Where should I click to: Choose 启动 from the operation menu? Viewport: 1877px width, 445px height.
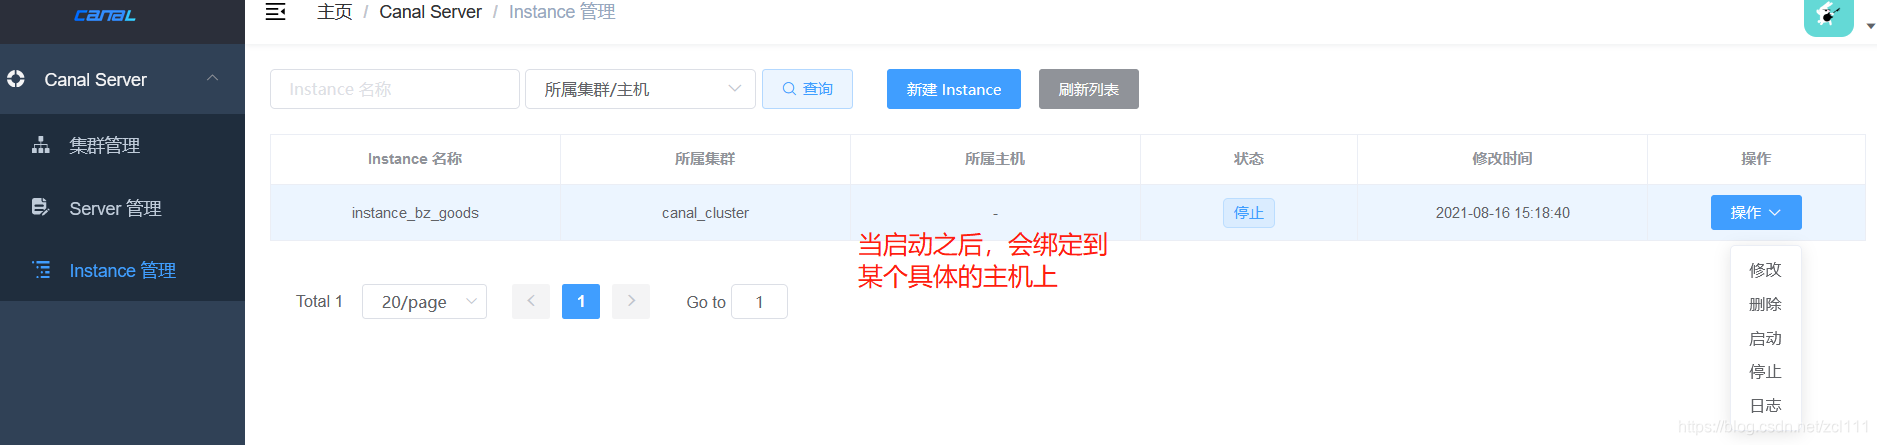(x=1765, y=338)
